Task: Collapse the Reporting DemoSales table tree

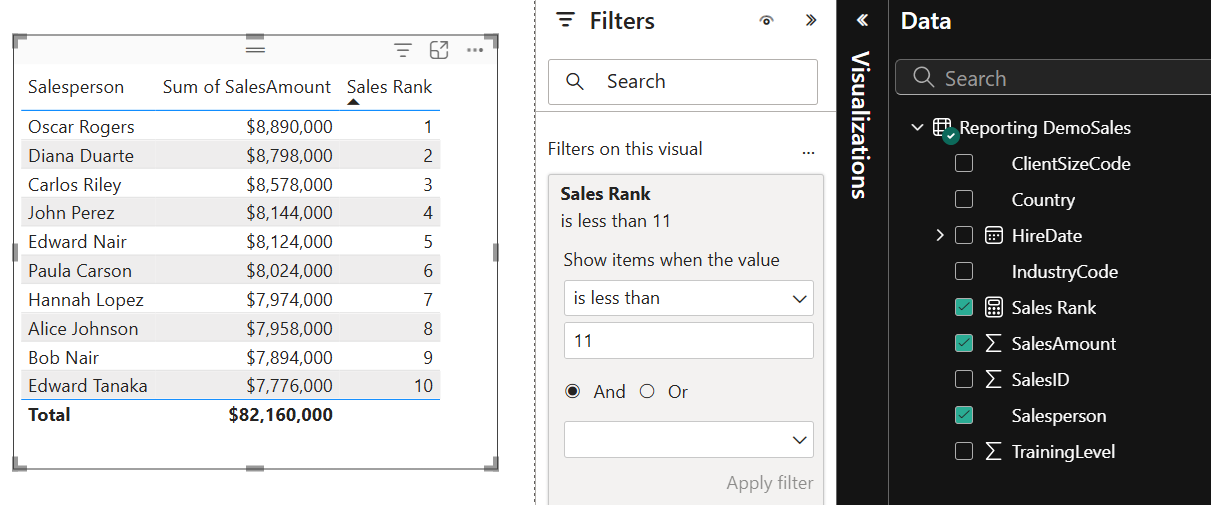Action: pos(917,128)
